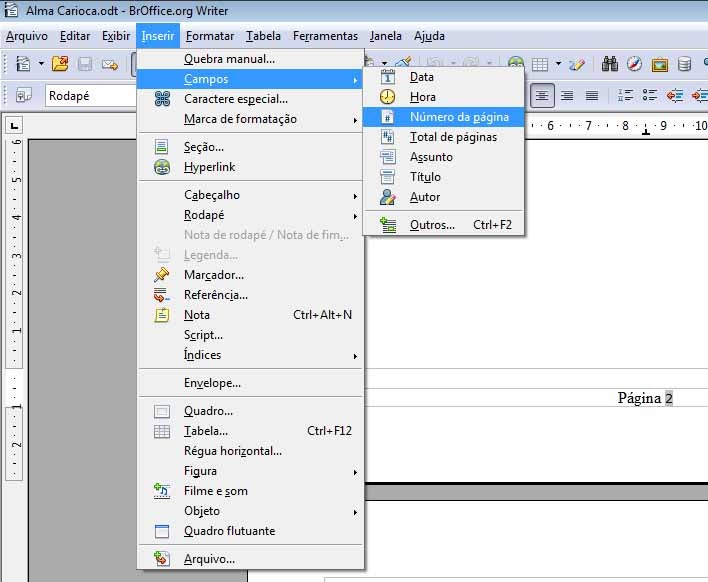The width and height of the screenshot is (708, 582).
Task: Select Tabela... entry with Ctrl+F12
Action: (250, 431)
